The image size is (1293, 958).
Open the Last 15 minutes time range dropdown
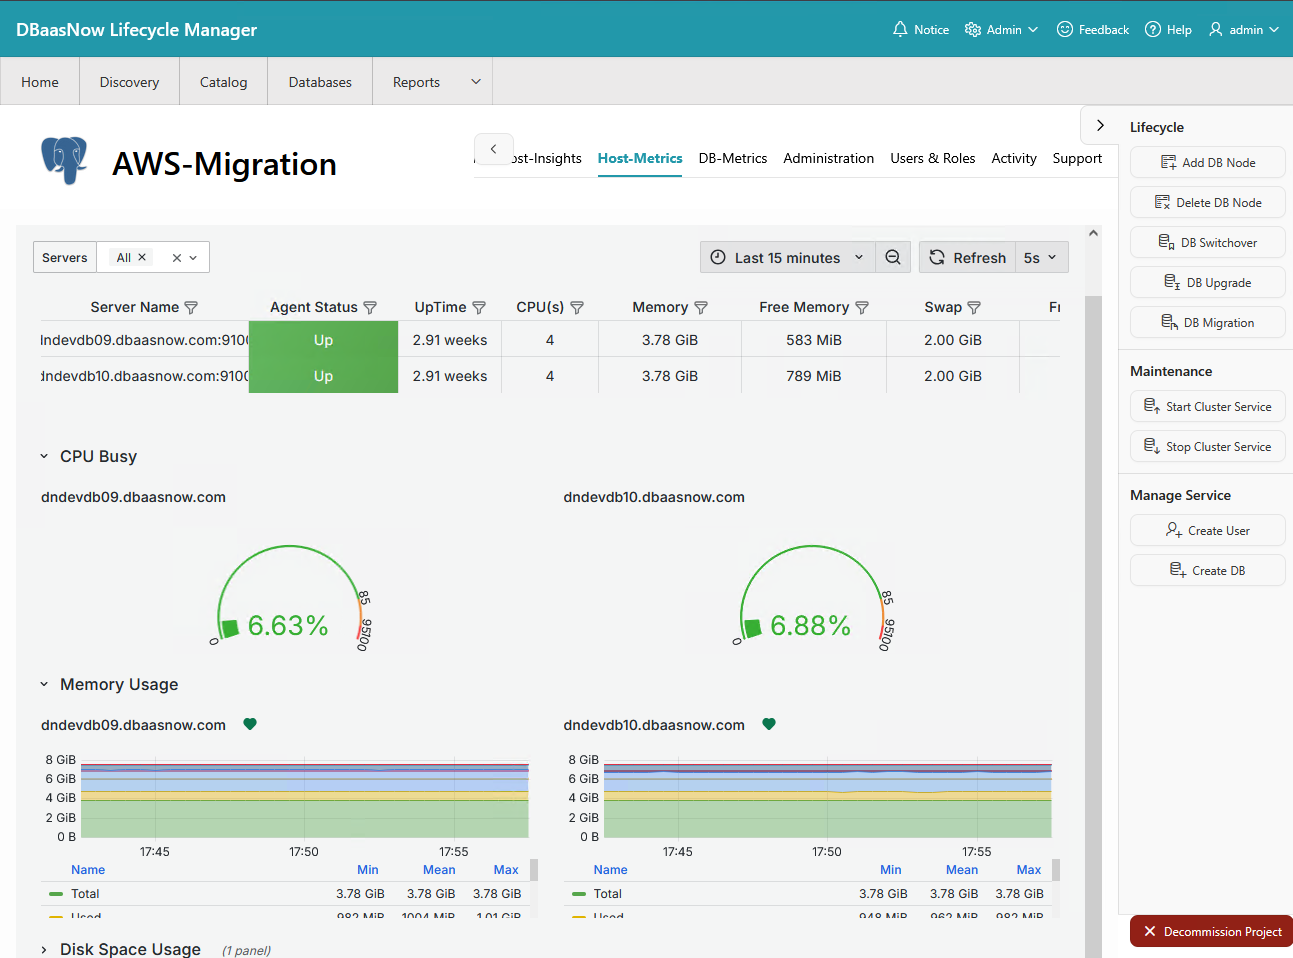[x=787, y=257]
